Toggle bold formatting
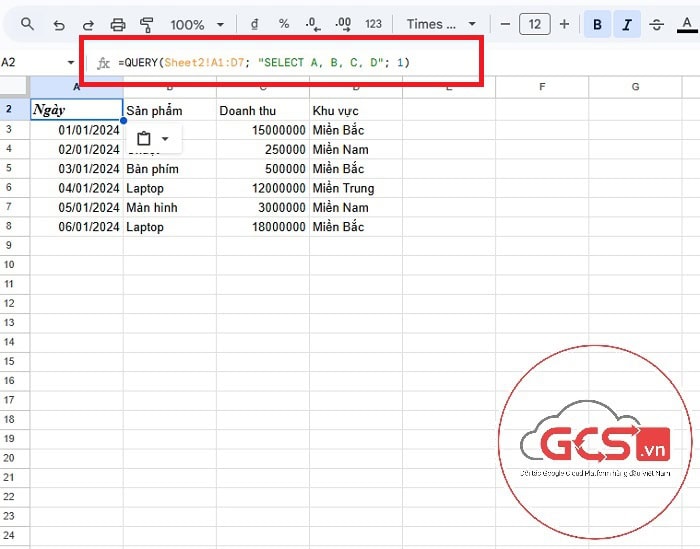700x549 pixels. point(597,24)
